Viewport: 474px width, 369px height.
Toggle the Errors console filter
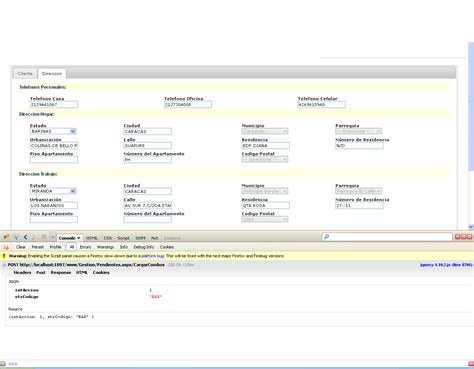85,247
